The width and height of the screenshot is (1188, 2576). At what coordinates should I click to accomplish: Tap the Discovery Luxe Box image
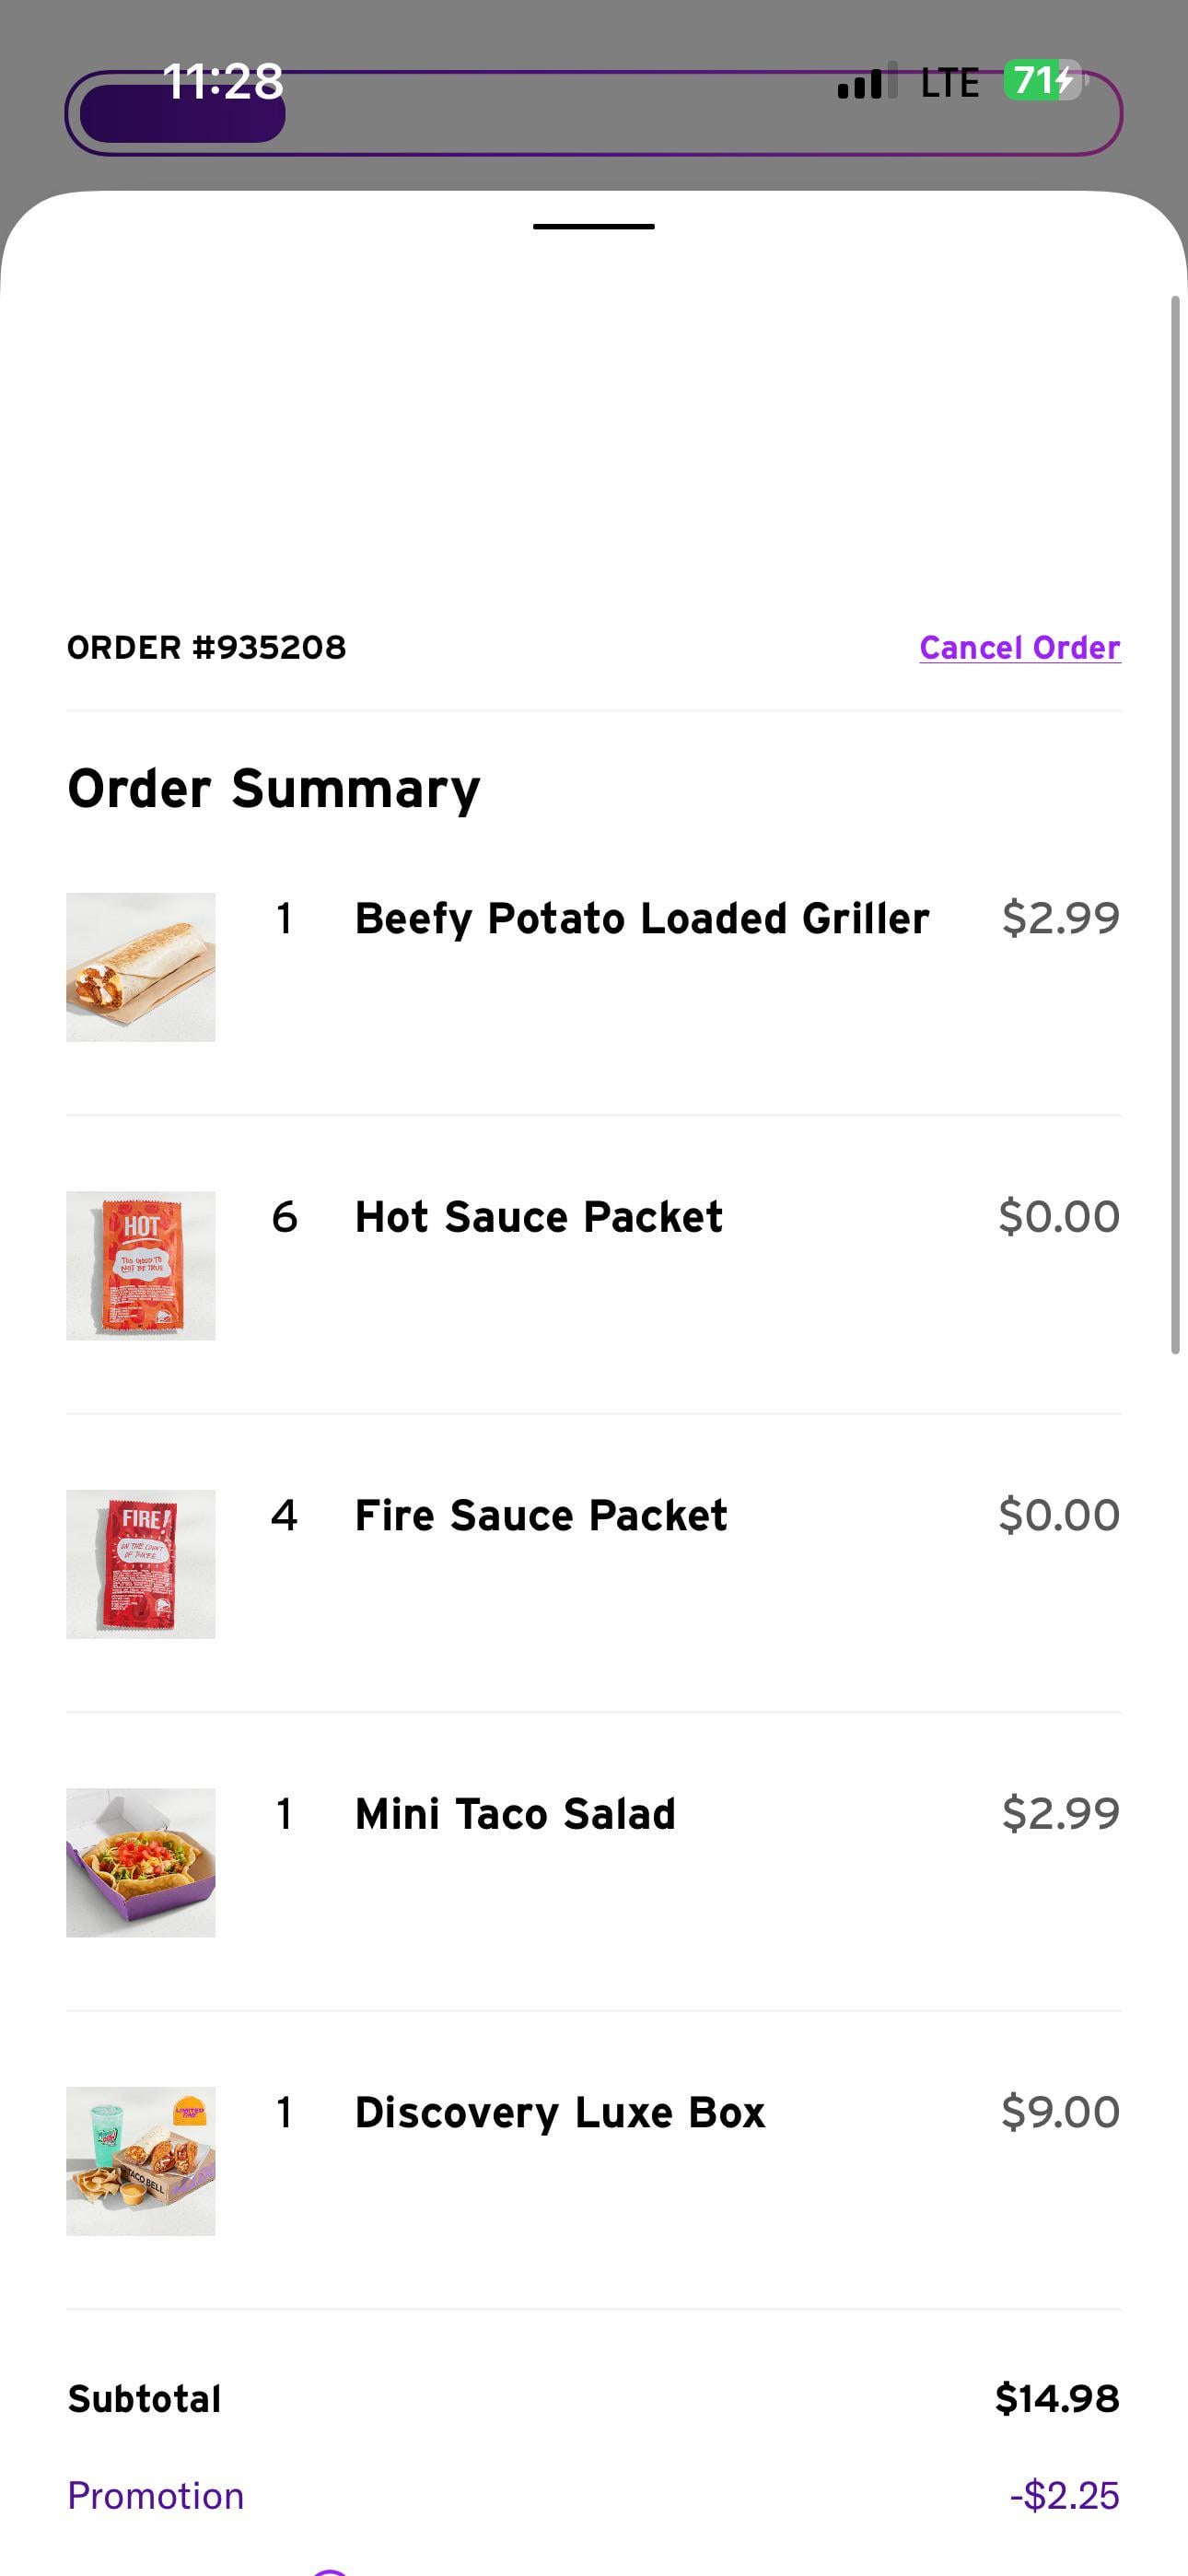pyautogui.click(x=141, y=2160)
